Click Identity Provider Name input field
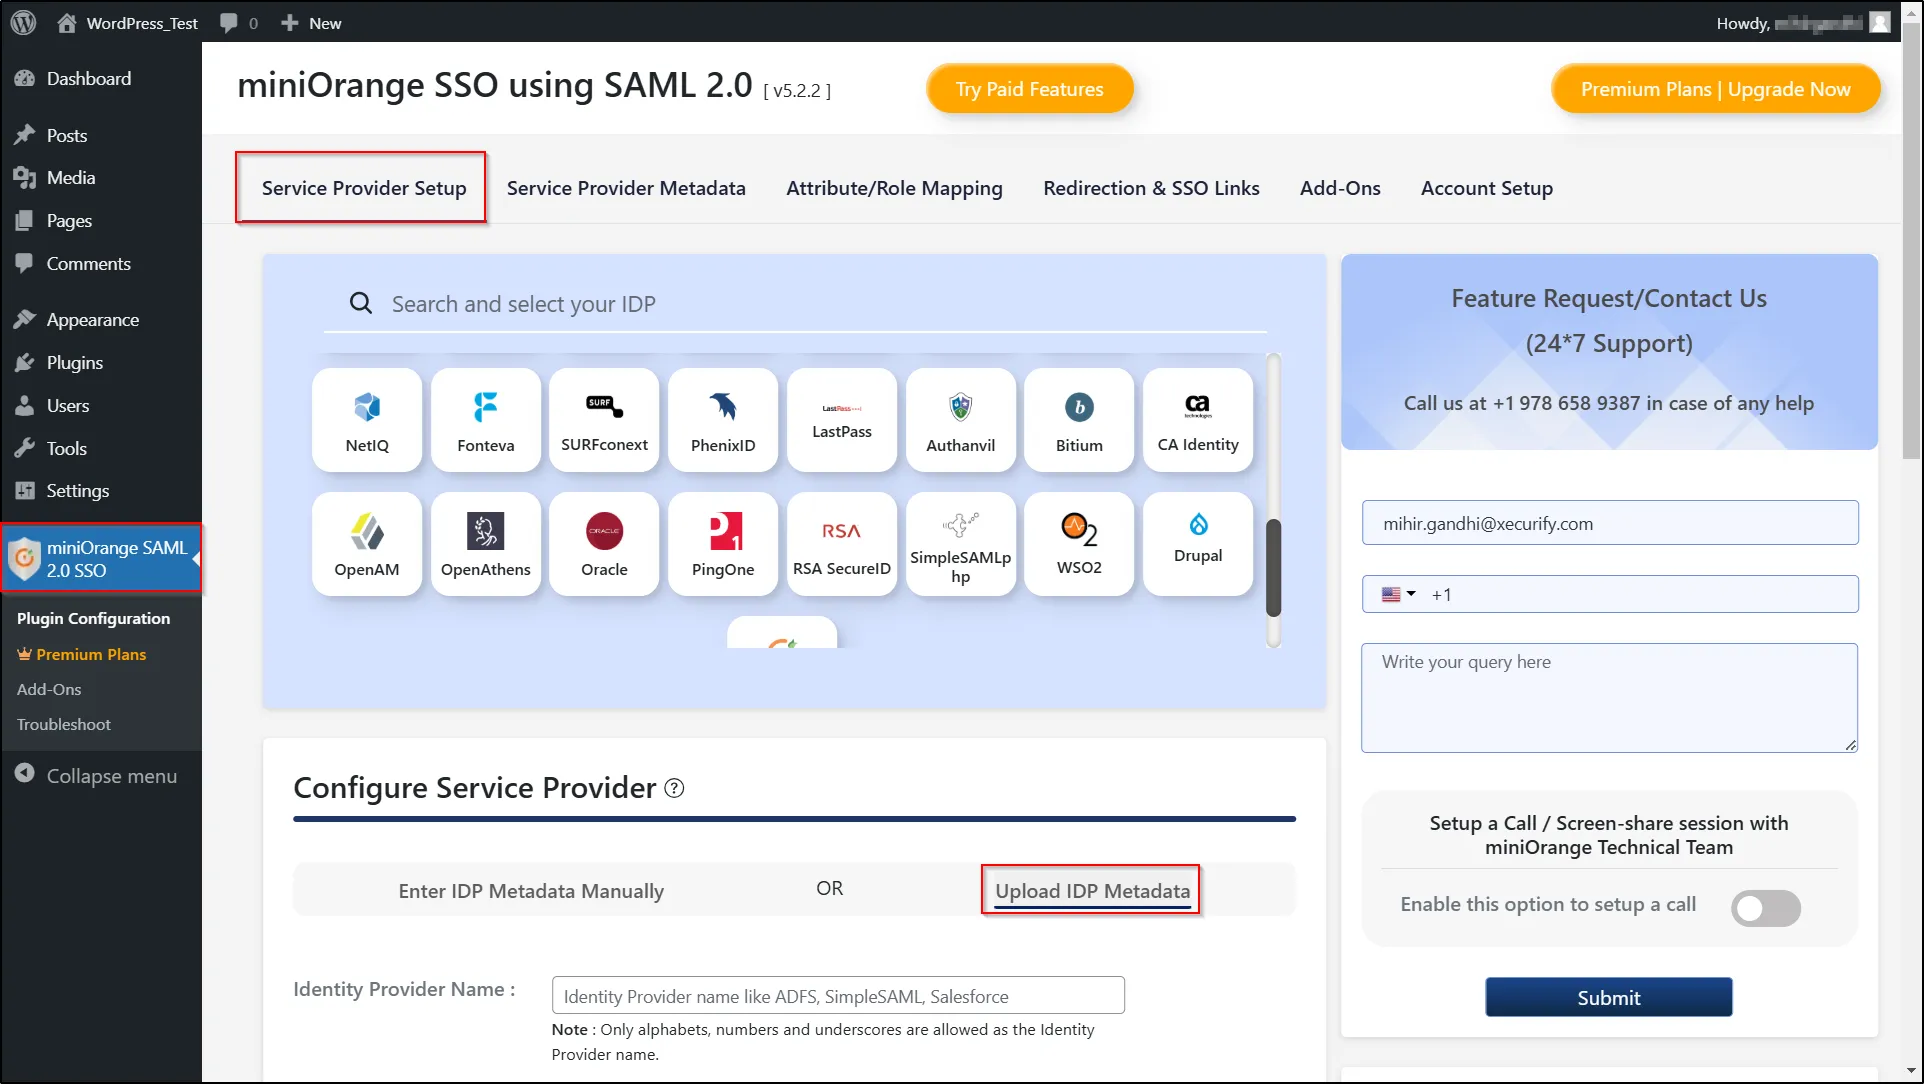This screenshot has height=1084, width=1924. pos(838,995)
